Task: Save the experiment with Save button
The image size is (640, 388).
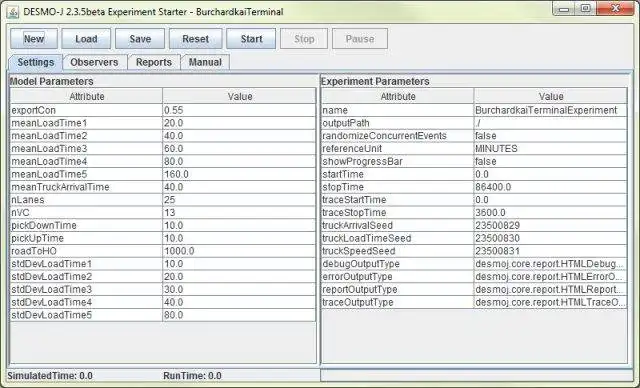Action: (140, 39)
